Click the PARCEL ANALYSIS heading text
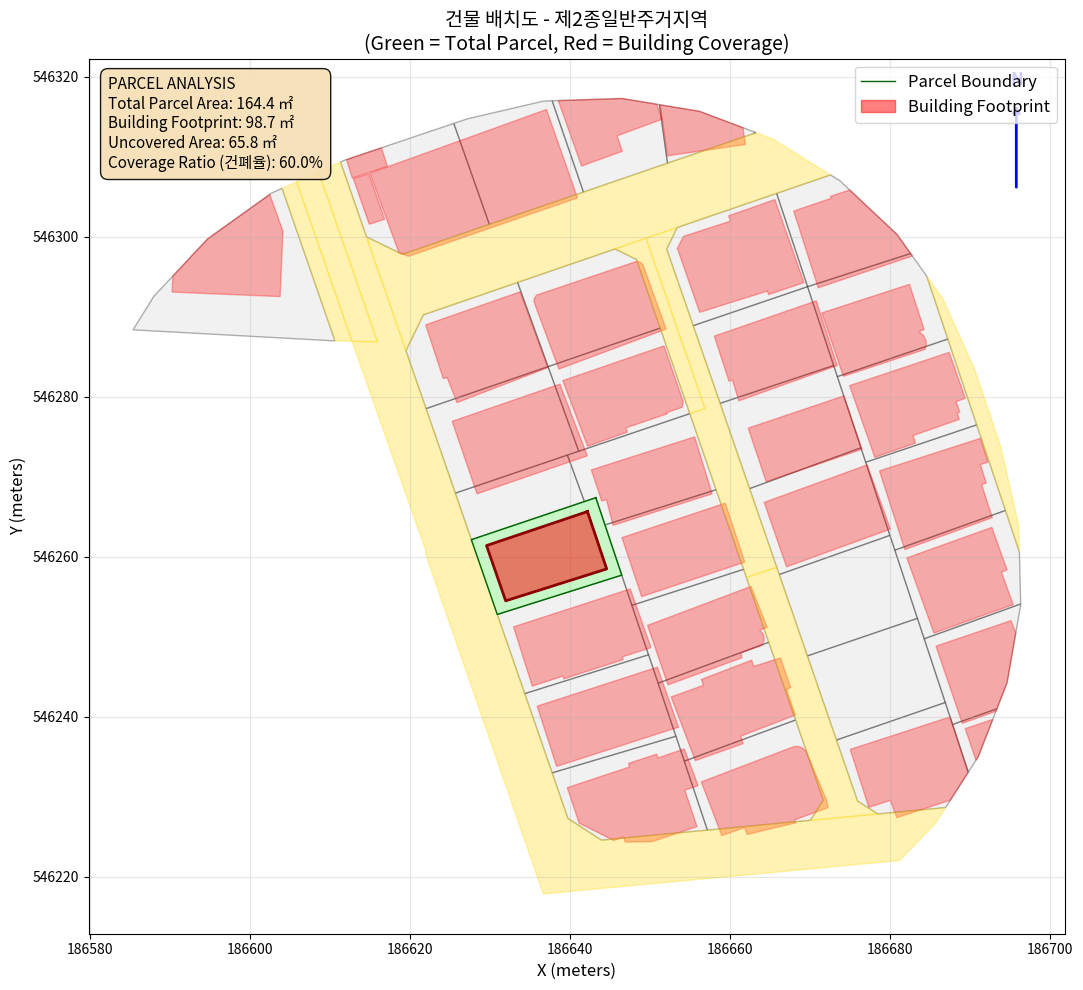Image resolution: width=1083 pixels, height=990 pixels. (x=171, y=84)
